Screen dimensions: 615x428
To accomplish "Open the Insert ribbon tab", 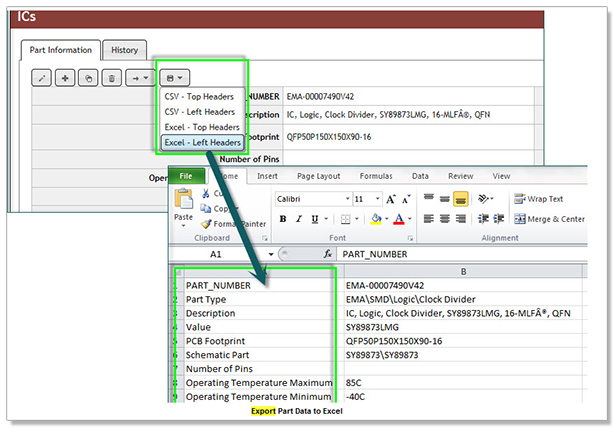I will (x=267, y=176).
